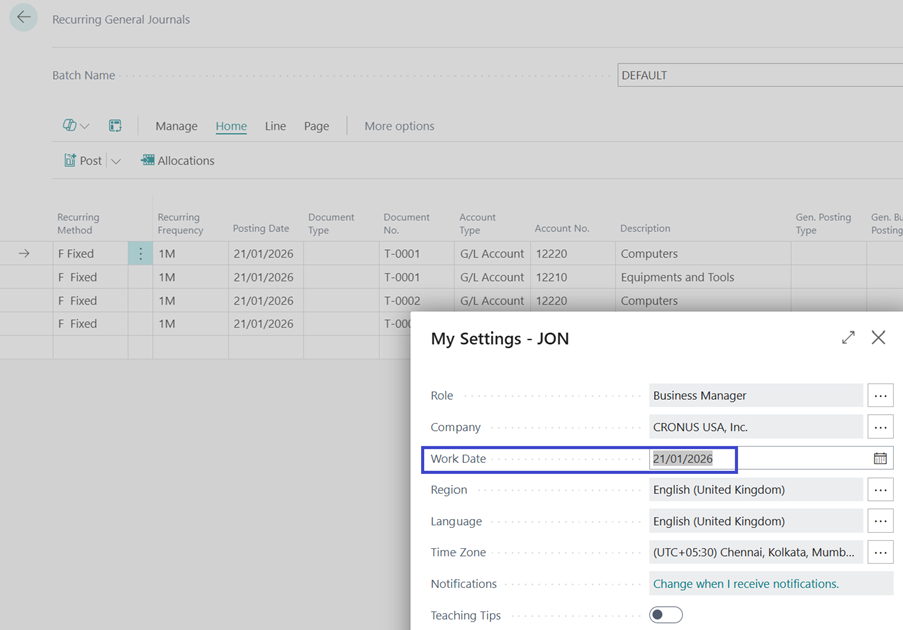Open the Allocations action
The image size is (903, 630).
tap(177, 161)
